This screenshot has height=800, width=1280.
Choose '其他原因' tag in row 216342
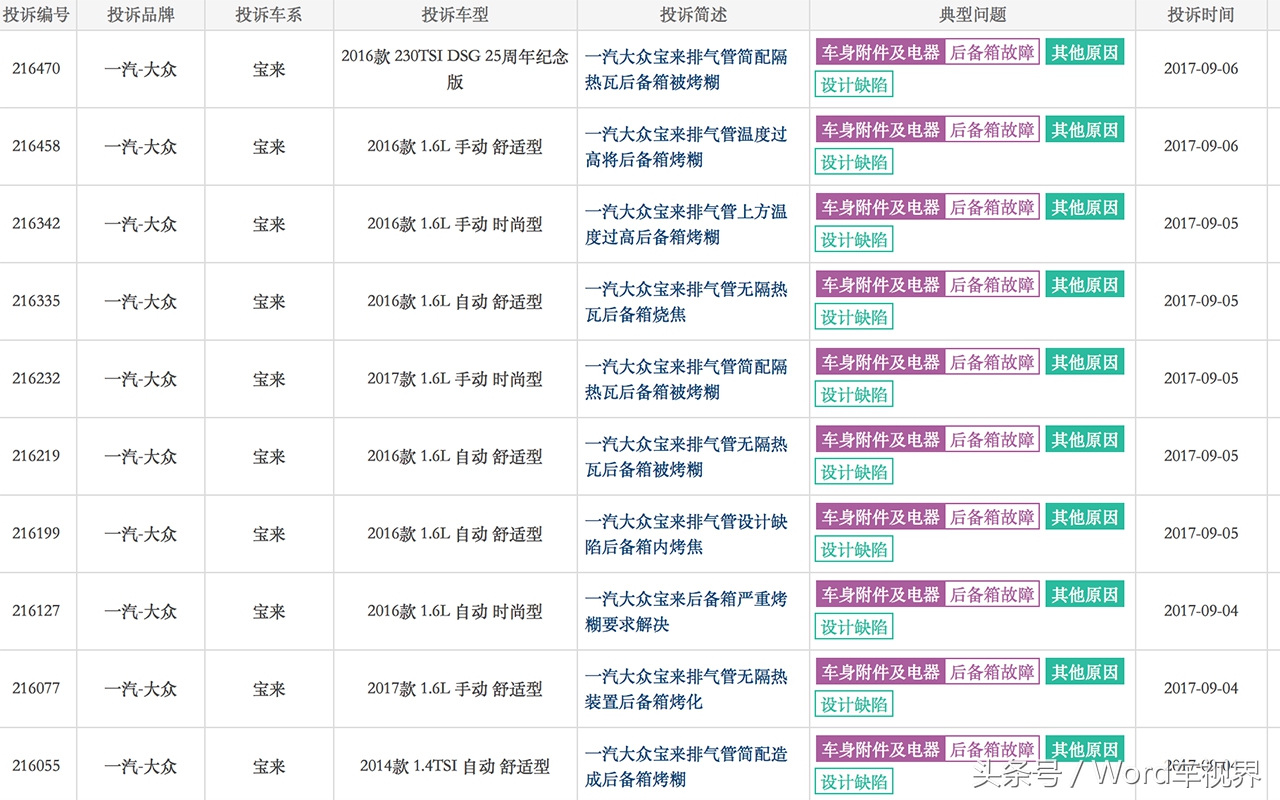coord(1085,207)
